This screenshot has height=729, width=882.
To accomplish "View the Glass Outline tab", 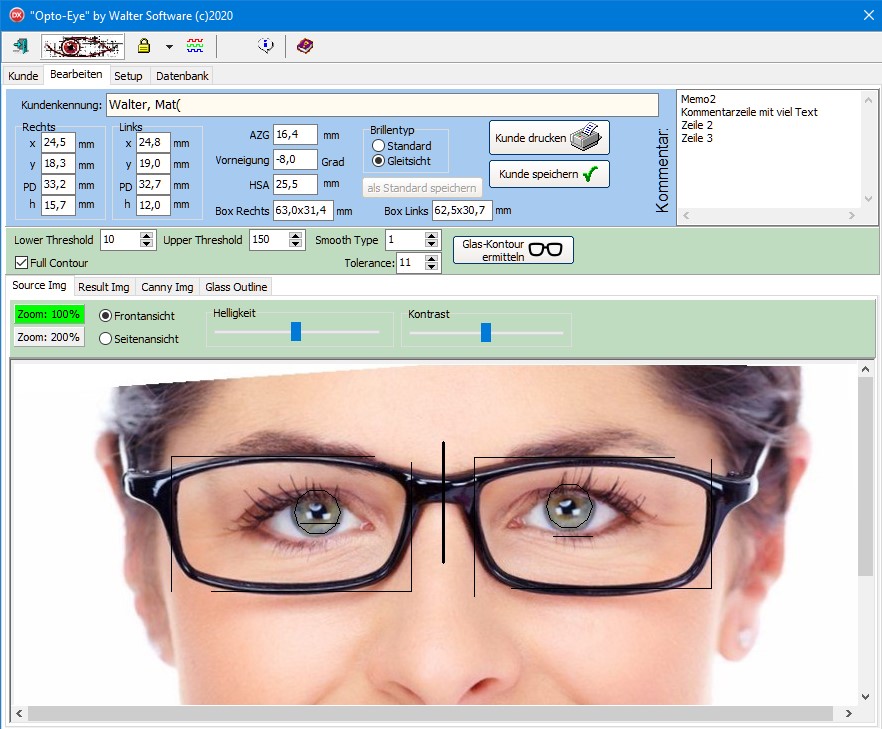I will pos(236,287).
